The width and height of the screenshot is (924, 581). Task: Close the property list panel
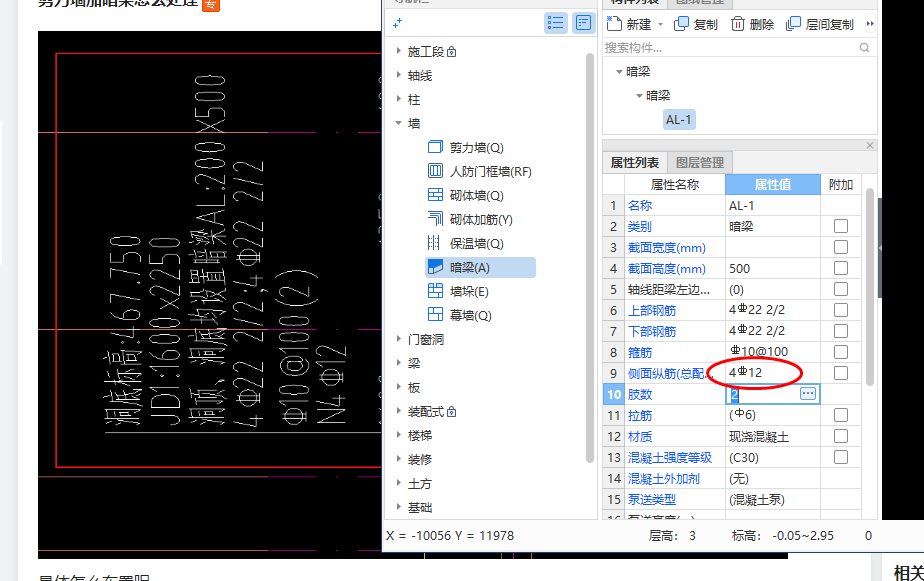870,146
